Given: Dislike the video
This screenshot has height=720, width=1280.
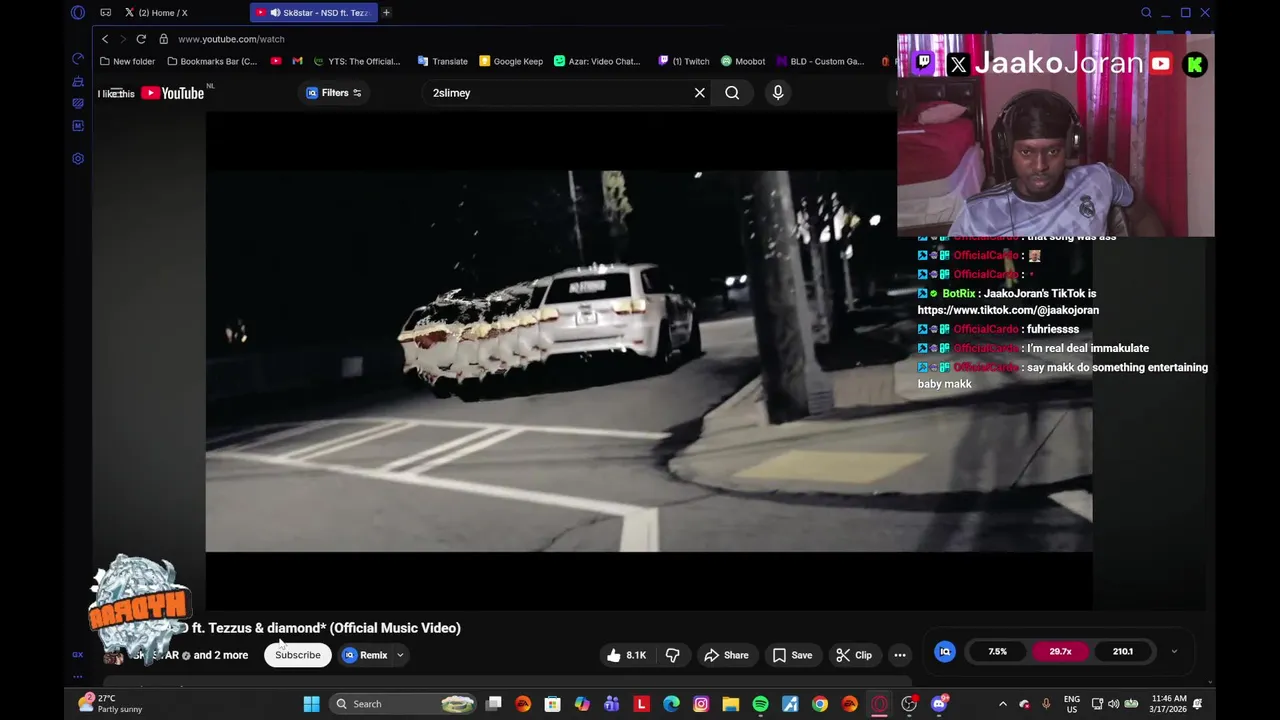Looking at the screenshot, I should click(672, 655).
